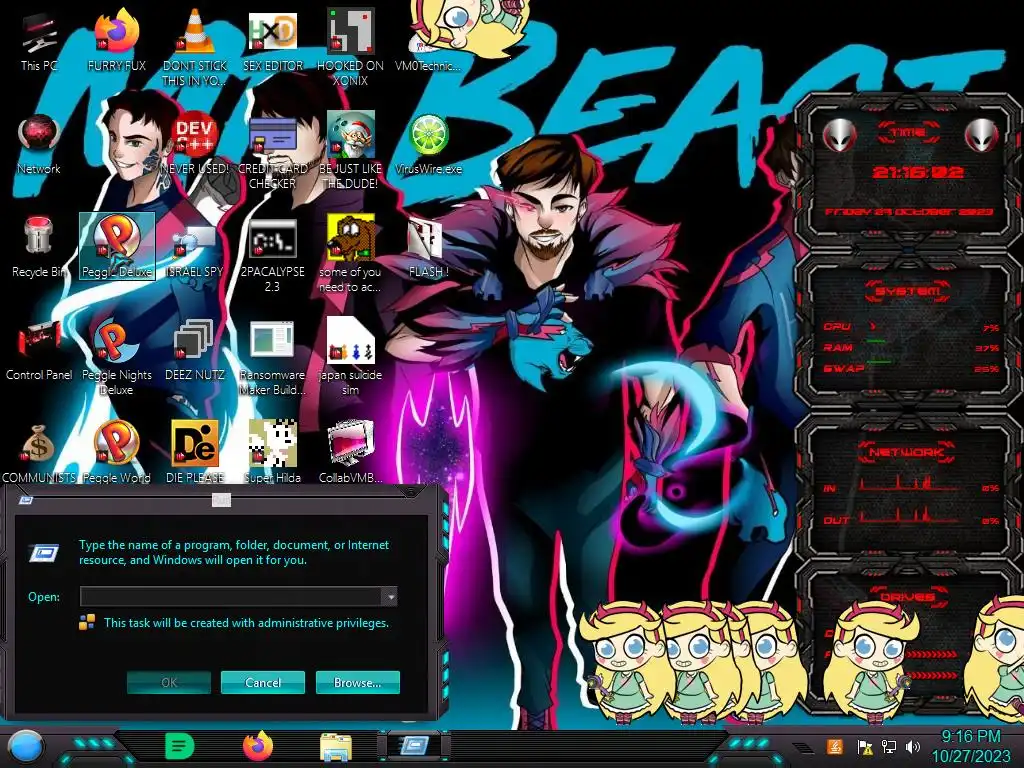This screenshot has height=768, width=1024.
Task: Click the Run dialog title bar icon
Action: click(26, 500)
